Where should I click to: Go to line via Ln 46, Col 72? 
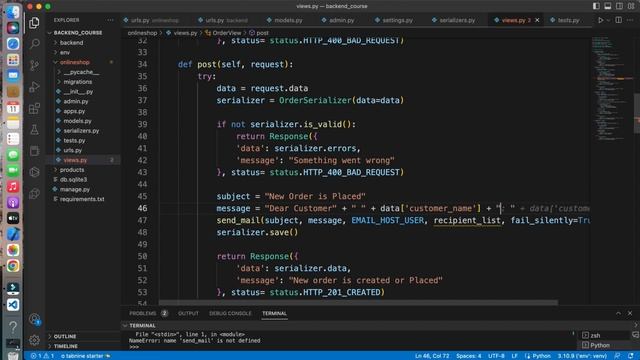[432, 356]
